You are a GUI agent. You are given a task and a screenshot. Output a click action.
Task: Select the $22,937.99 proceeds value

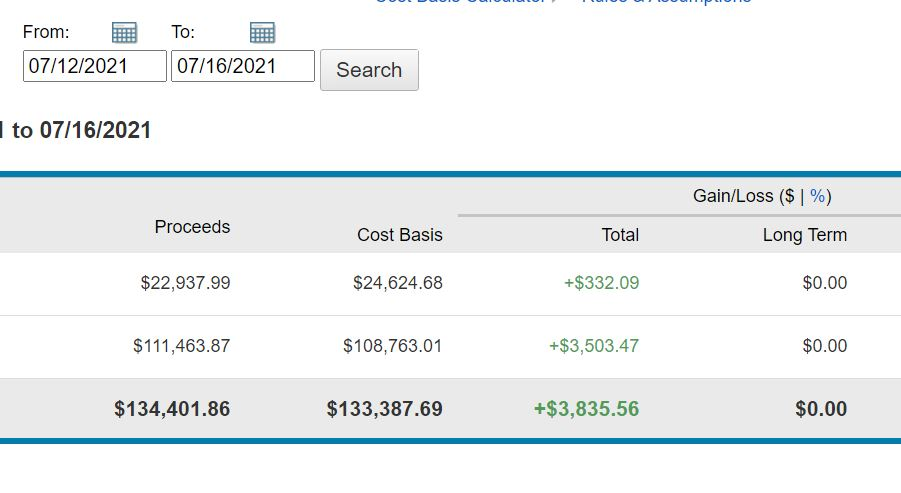185,283
